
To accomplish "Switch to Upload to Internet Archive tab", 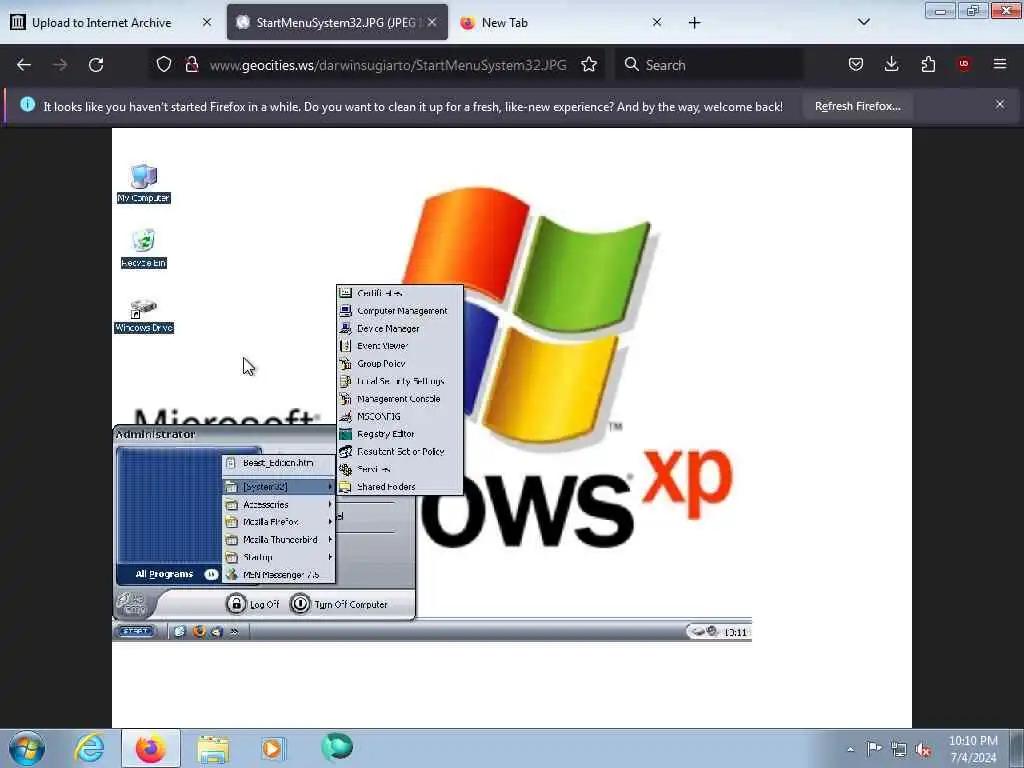I will 111,22.
